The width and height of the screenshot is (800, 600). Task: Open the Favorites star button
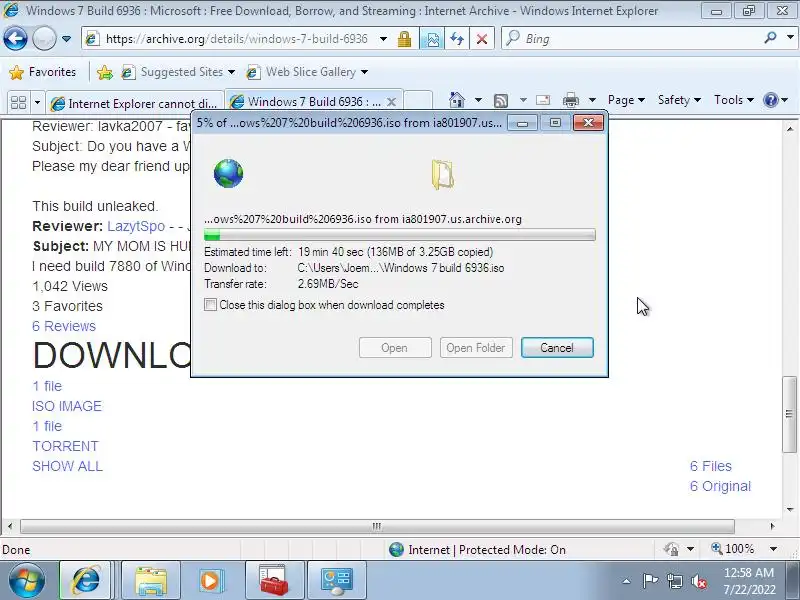42,72
